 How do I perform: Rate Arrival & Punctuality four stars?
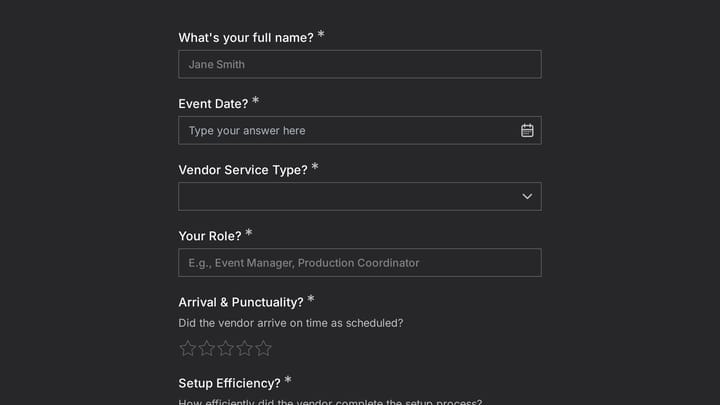click(244, 348)
